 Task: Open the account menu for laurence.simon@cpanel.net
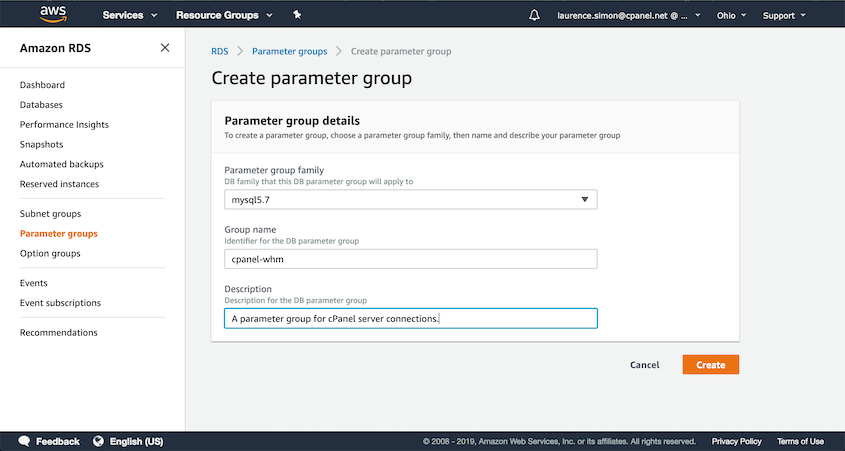629,16
